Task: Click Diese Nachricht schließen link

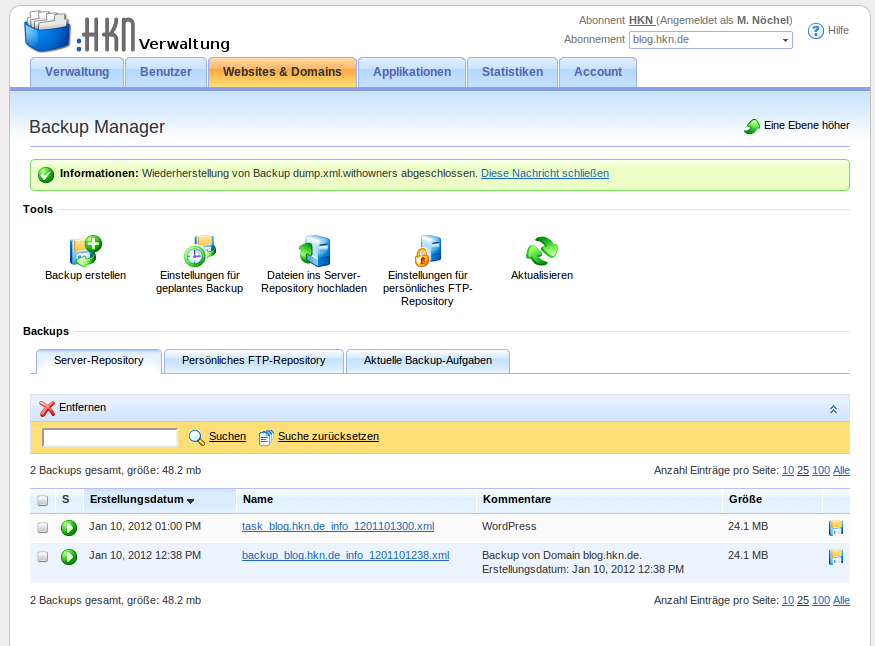Action: click(544, 174)
